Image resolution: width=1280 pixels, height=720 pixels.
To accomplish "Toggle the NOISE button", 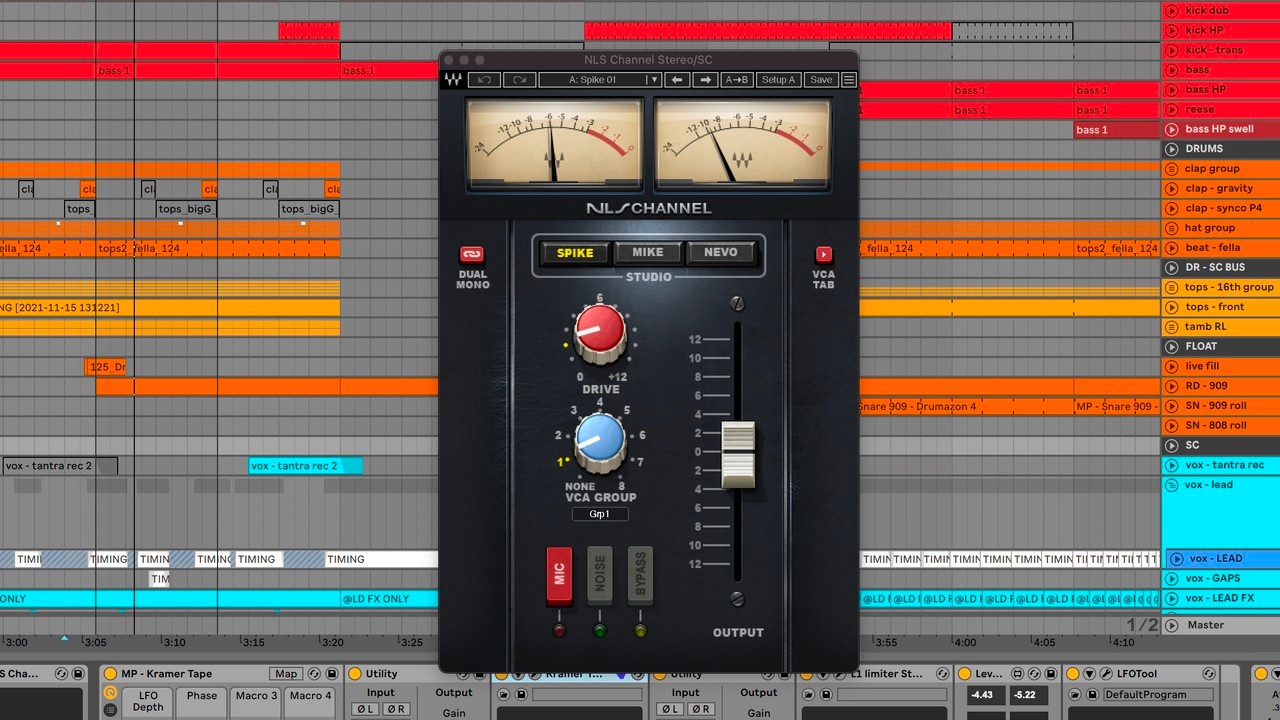I will [x=600, y=575].
